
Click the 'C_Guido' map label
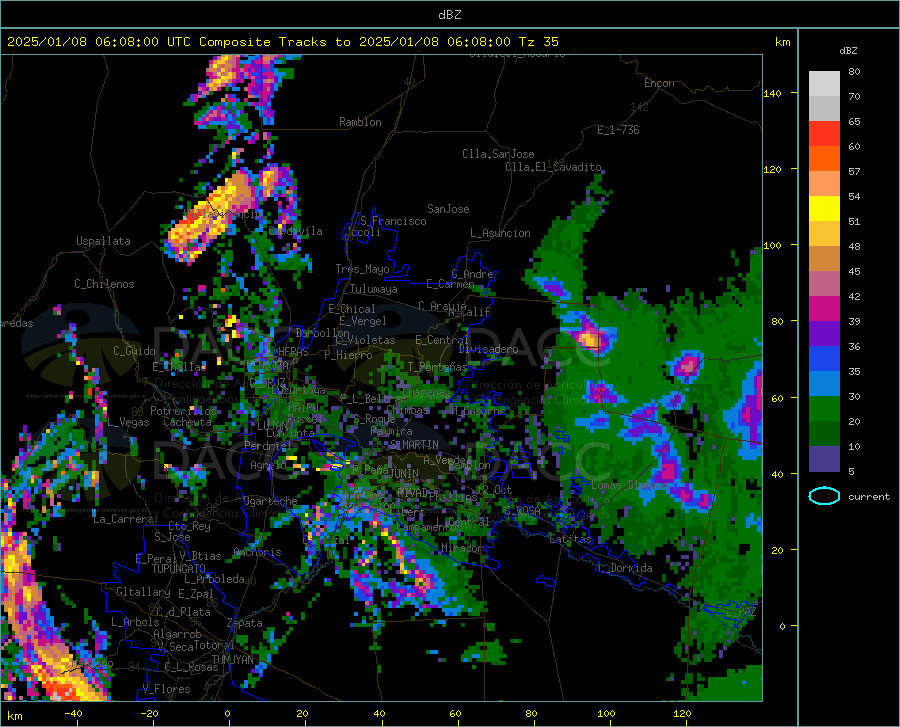coord(134,351)
